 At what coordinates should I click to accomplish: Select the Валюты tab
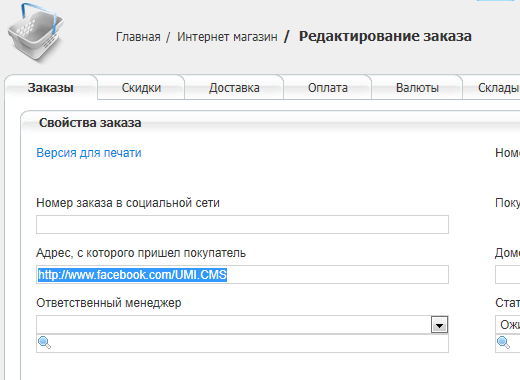(x=417, y=88)
